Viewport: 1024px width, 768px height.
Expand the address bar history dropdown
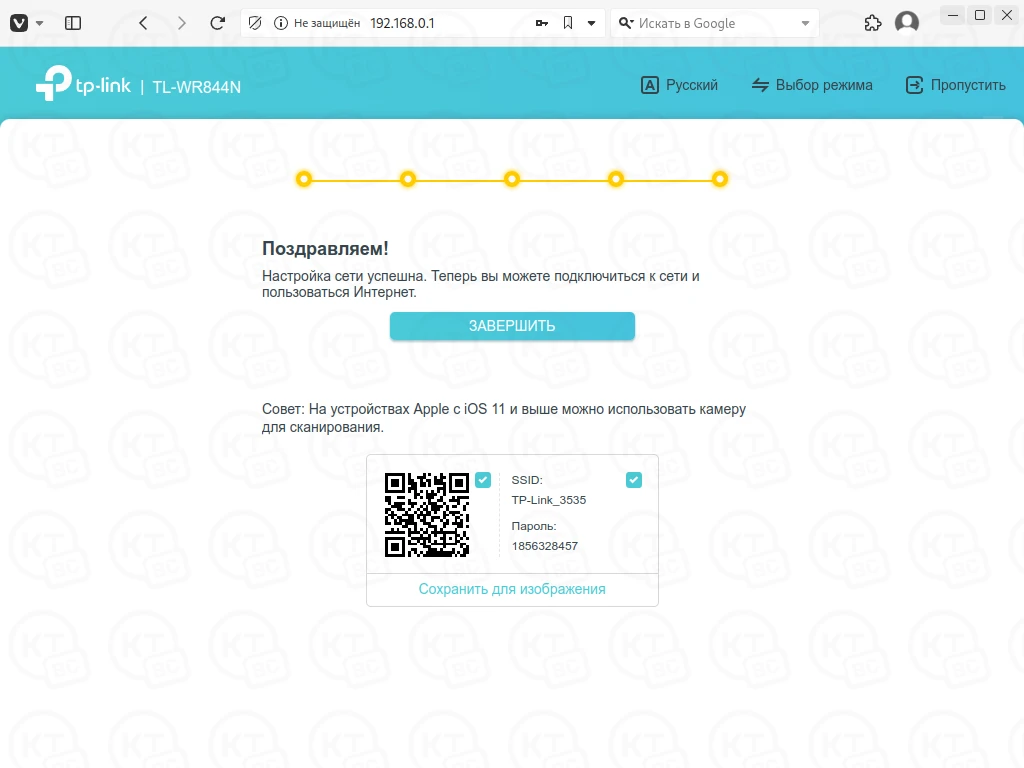pyautogui.click(x=591, y=24)
